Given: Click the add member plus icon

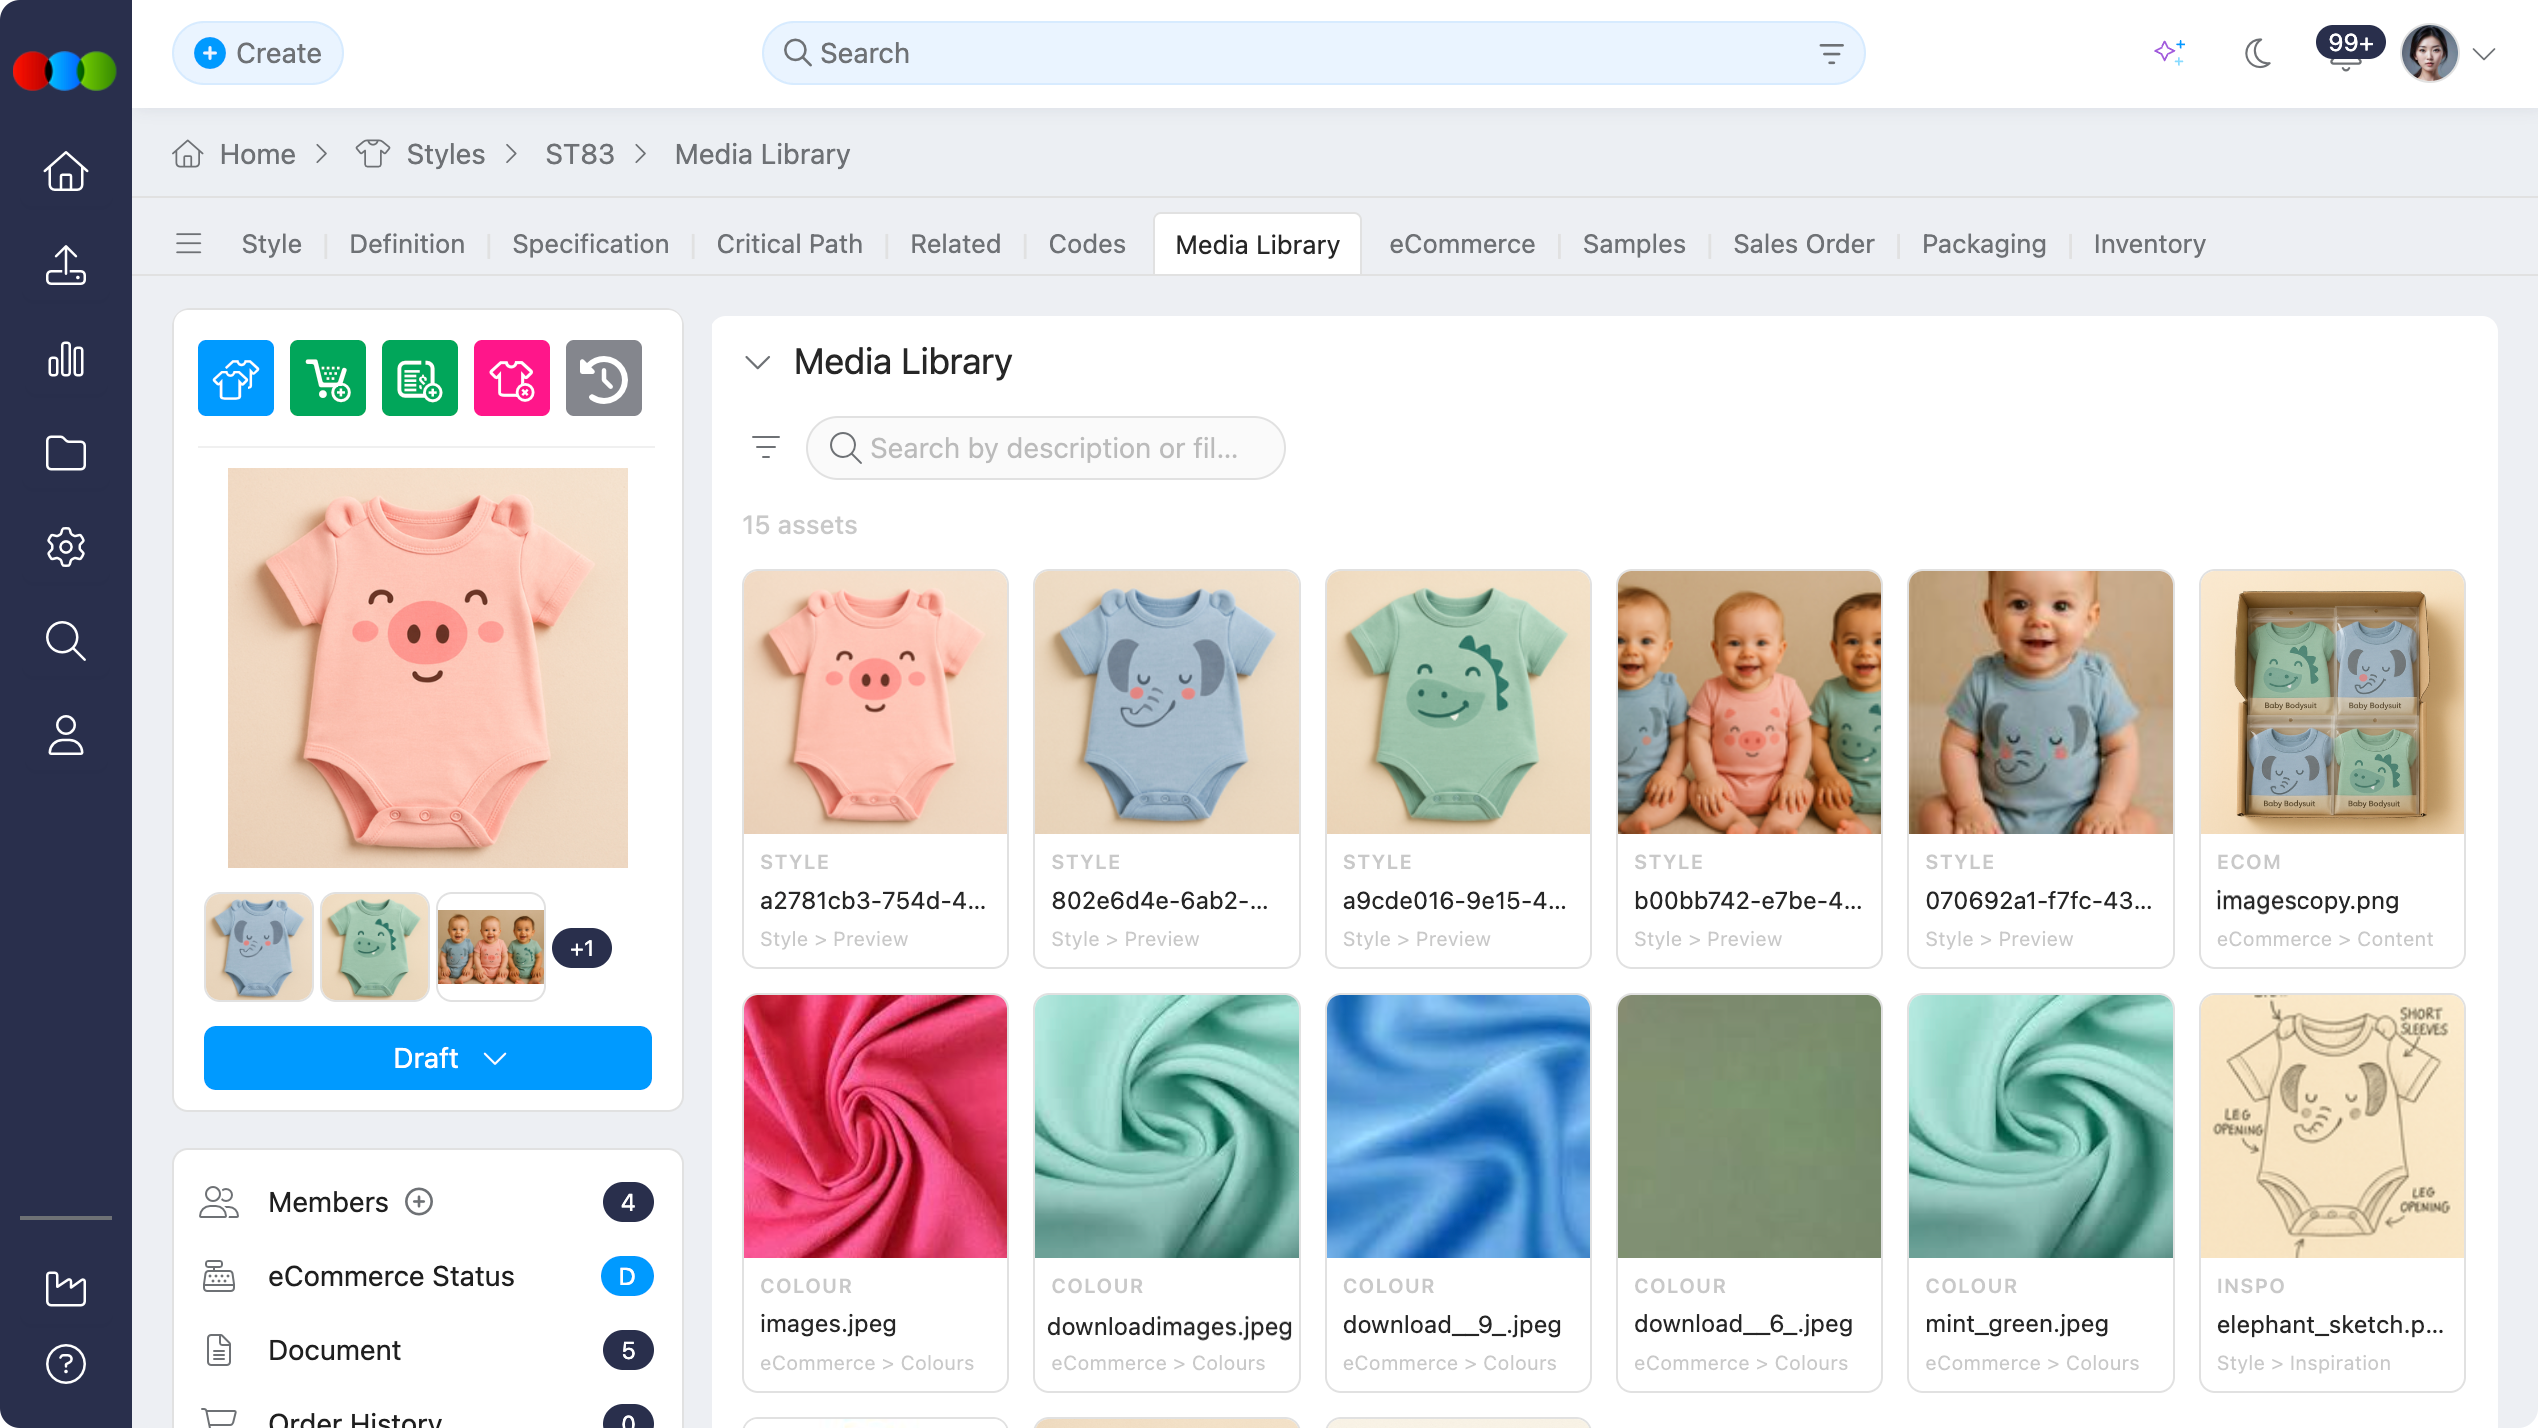Looking at the screenshot, I should coord(419,1201).
